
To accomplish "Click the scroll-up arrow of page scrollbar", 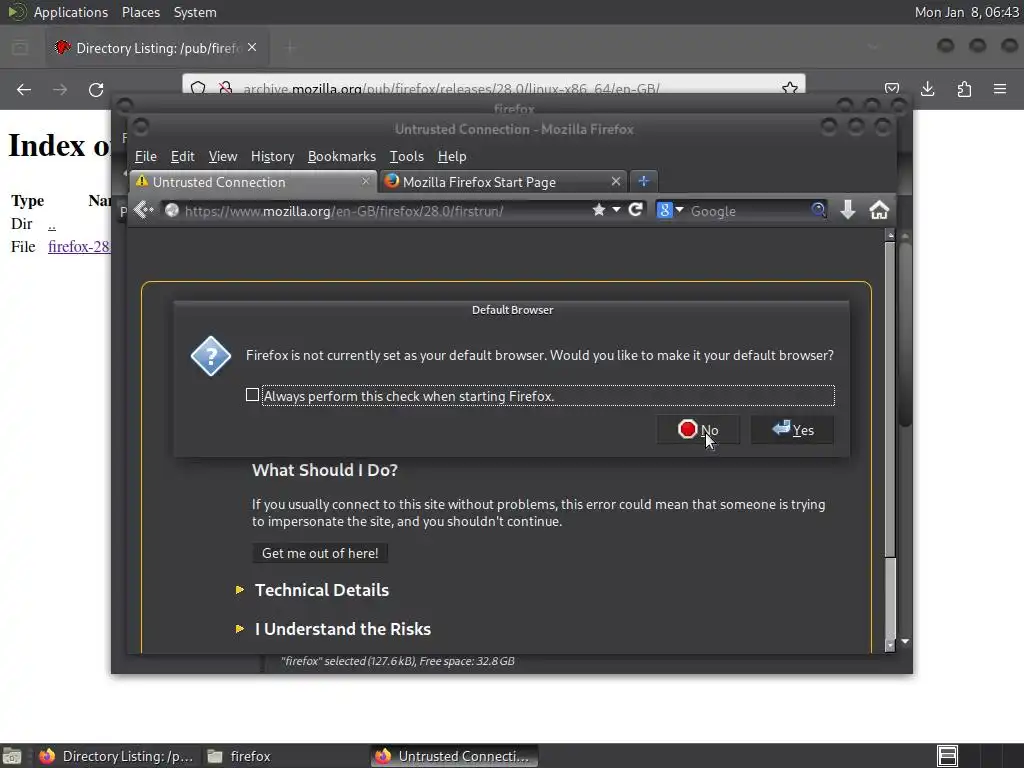I will [889, 234].
